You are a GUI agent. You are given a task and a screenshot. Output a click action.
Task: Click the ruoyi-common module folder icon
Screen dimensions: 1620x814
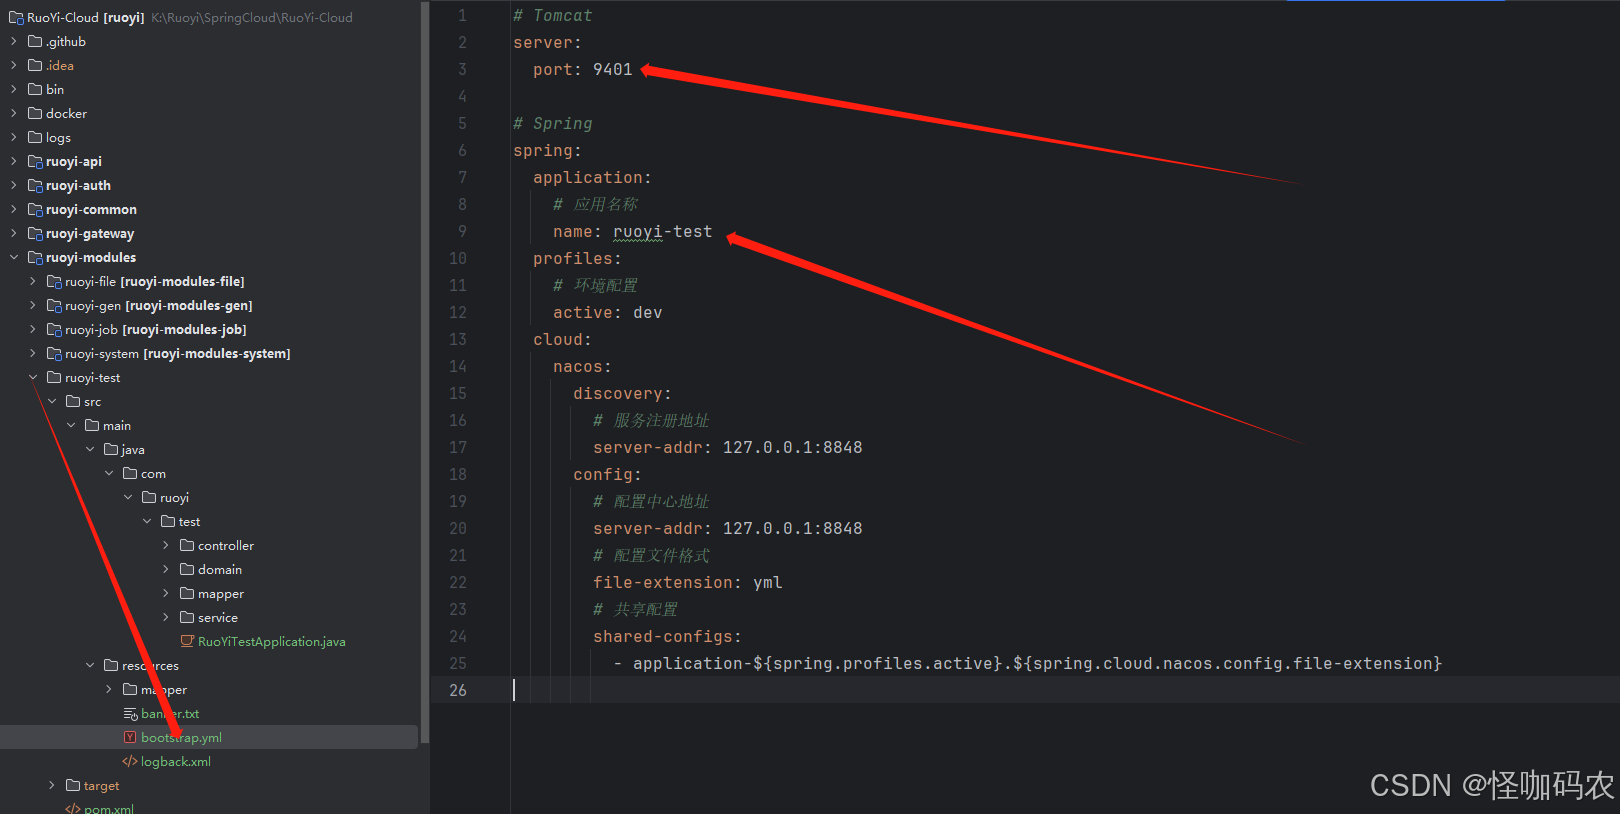click(35, 209)
